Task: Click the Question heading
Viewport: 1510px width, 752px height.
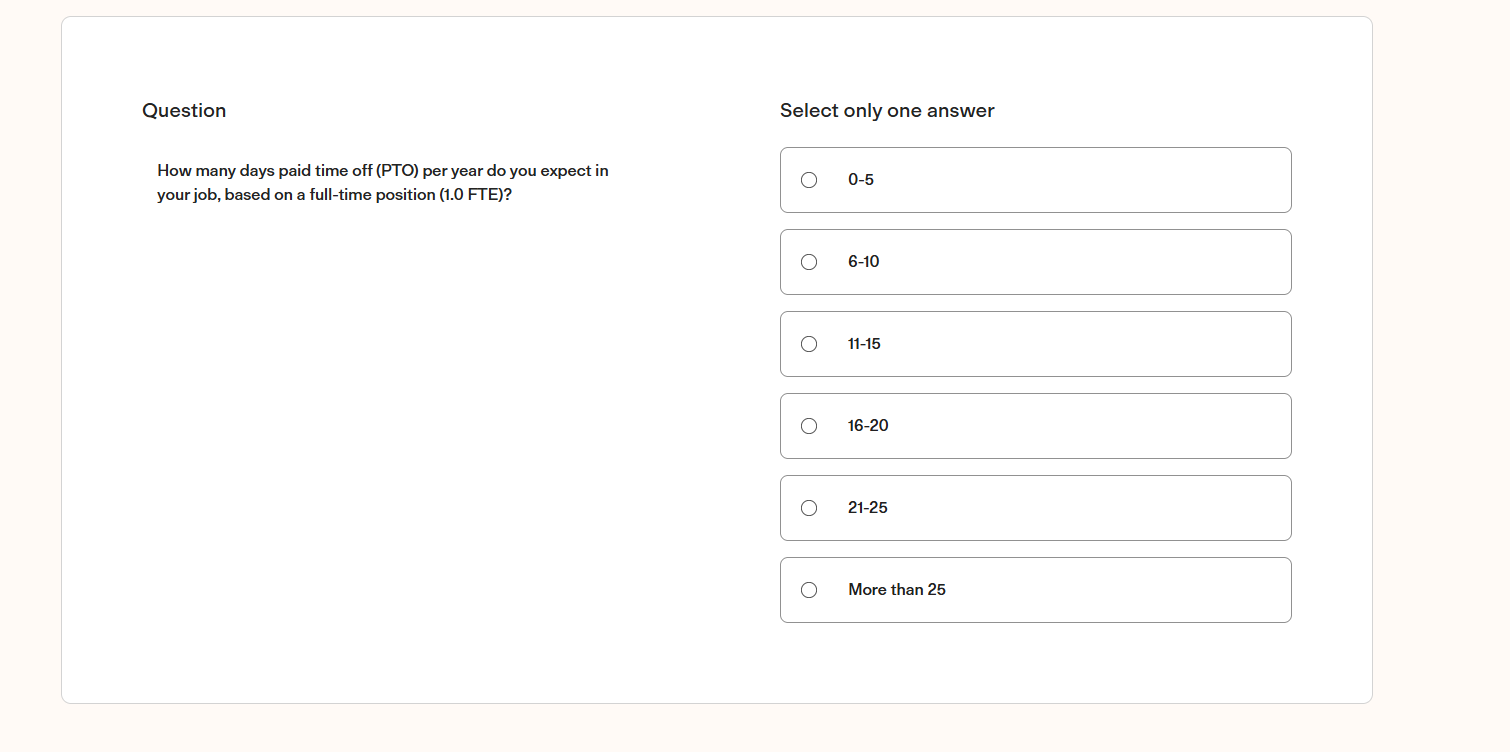Action: [184, 110]
